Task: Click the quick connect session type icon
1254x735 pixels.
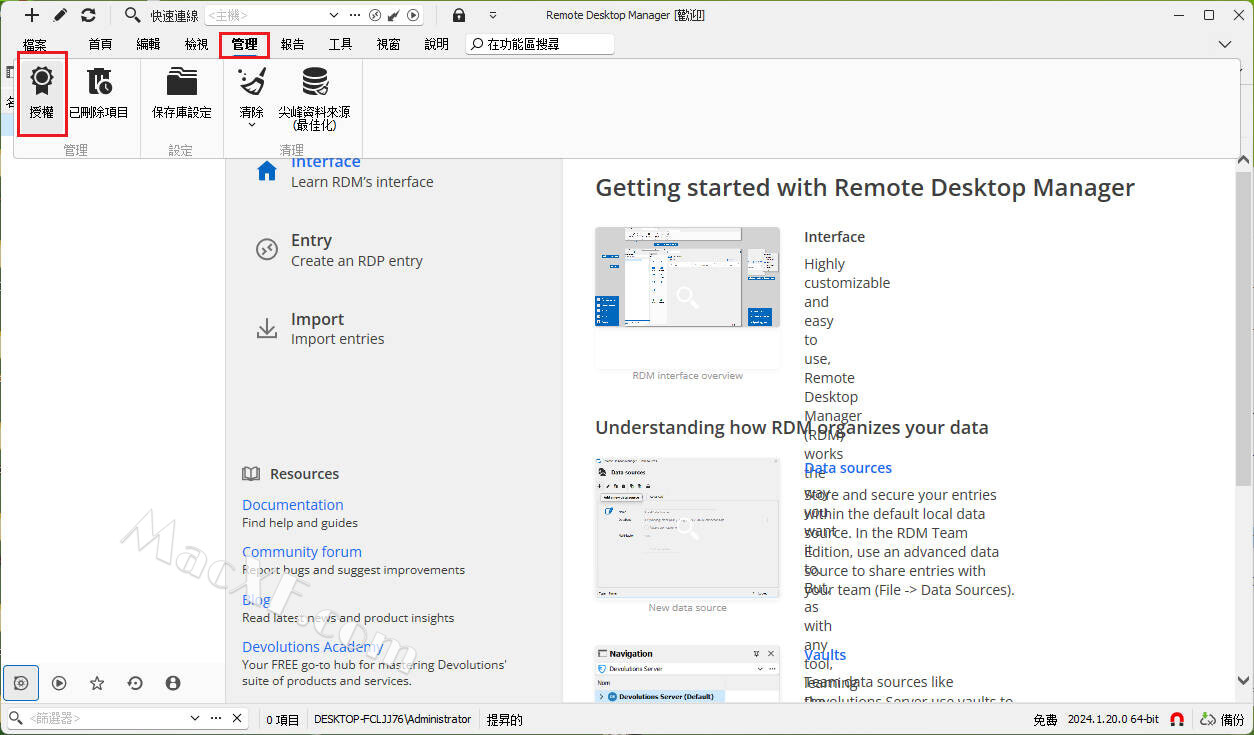Action: [x=375, y=15]
